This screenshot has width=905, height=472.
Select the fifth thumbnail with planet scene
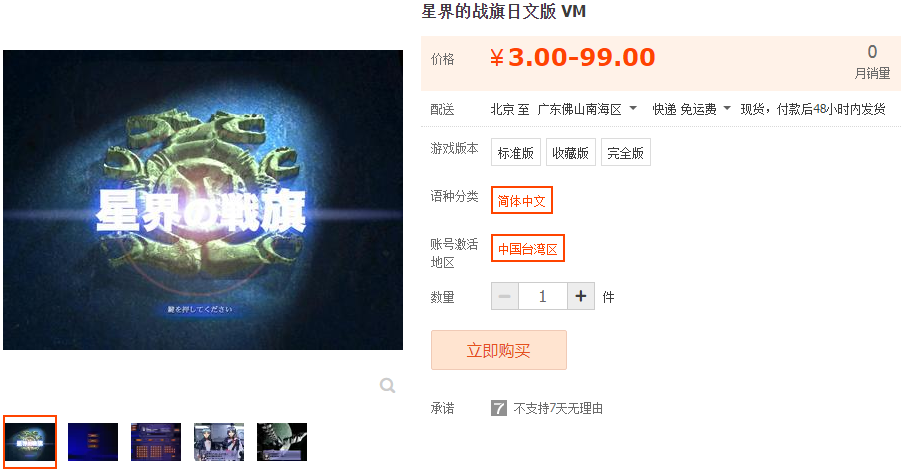click(x=282, y=442)
